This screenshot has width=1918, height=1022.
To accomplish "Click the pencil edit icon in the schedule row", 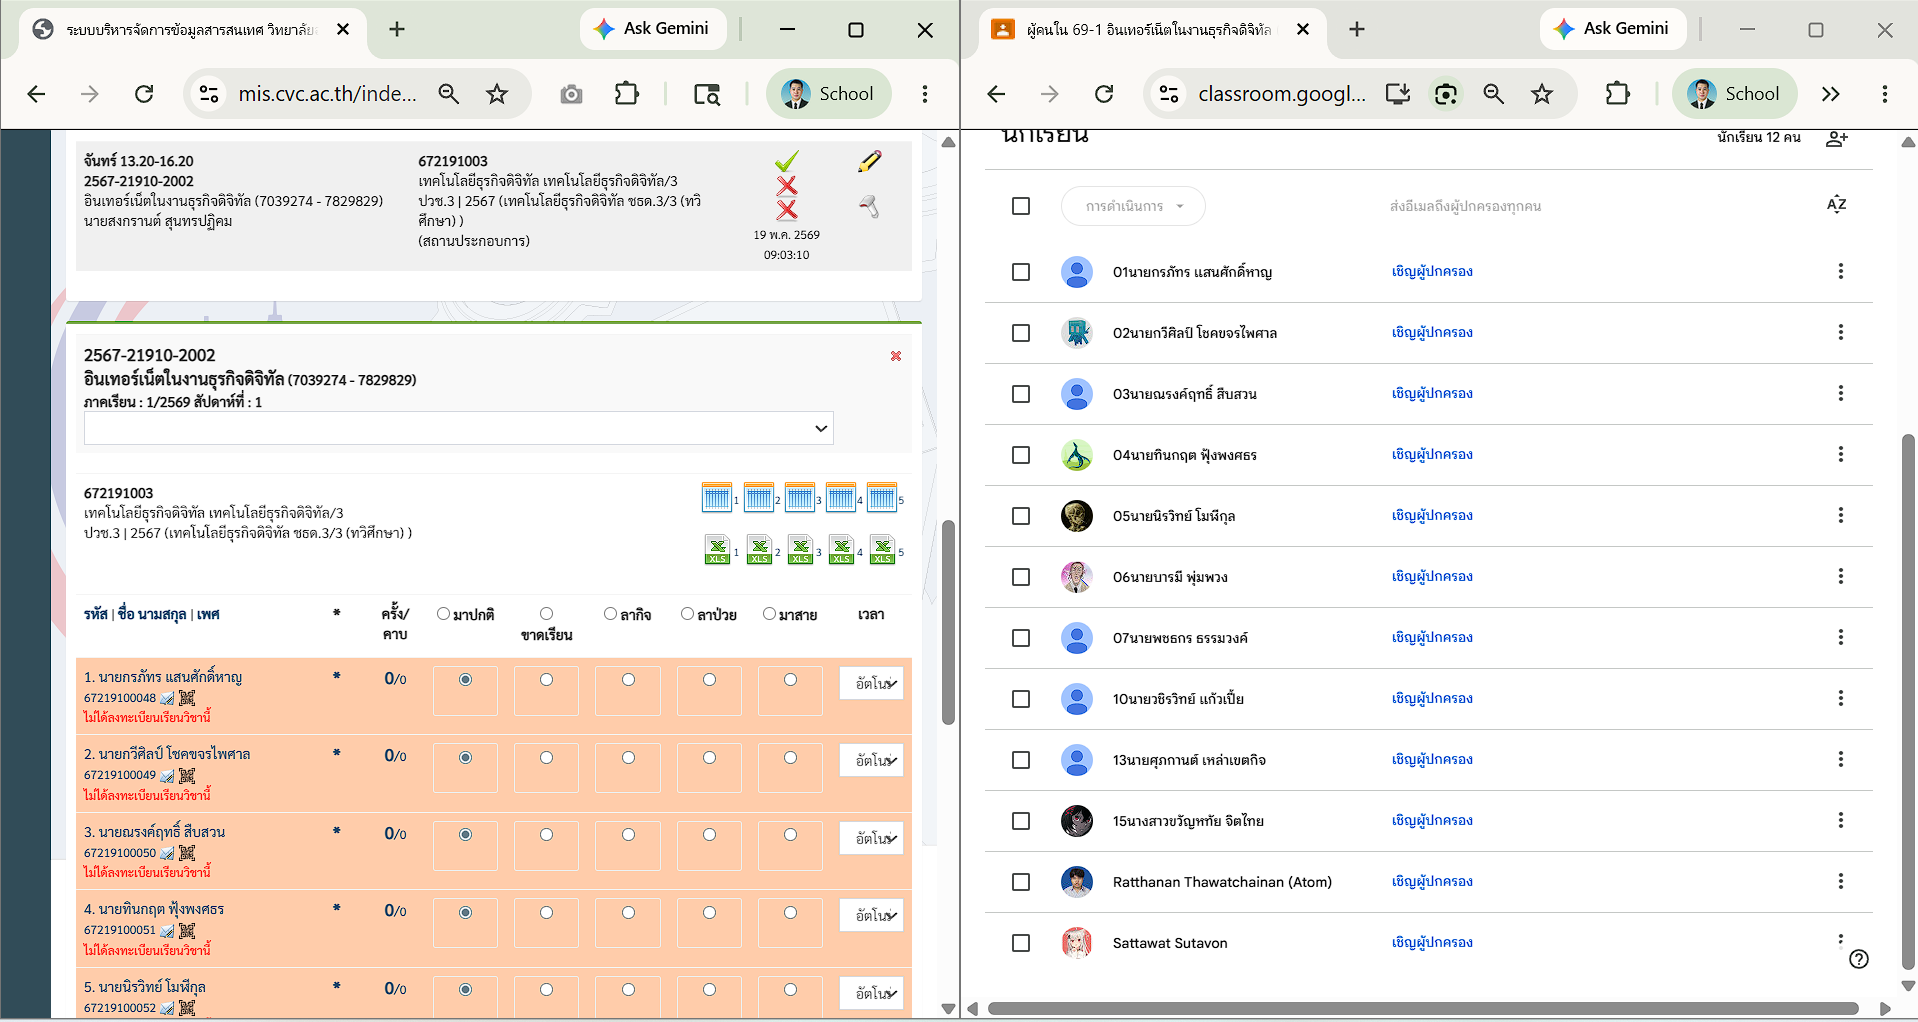I will tap(869, 161).
